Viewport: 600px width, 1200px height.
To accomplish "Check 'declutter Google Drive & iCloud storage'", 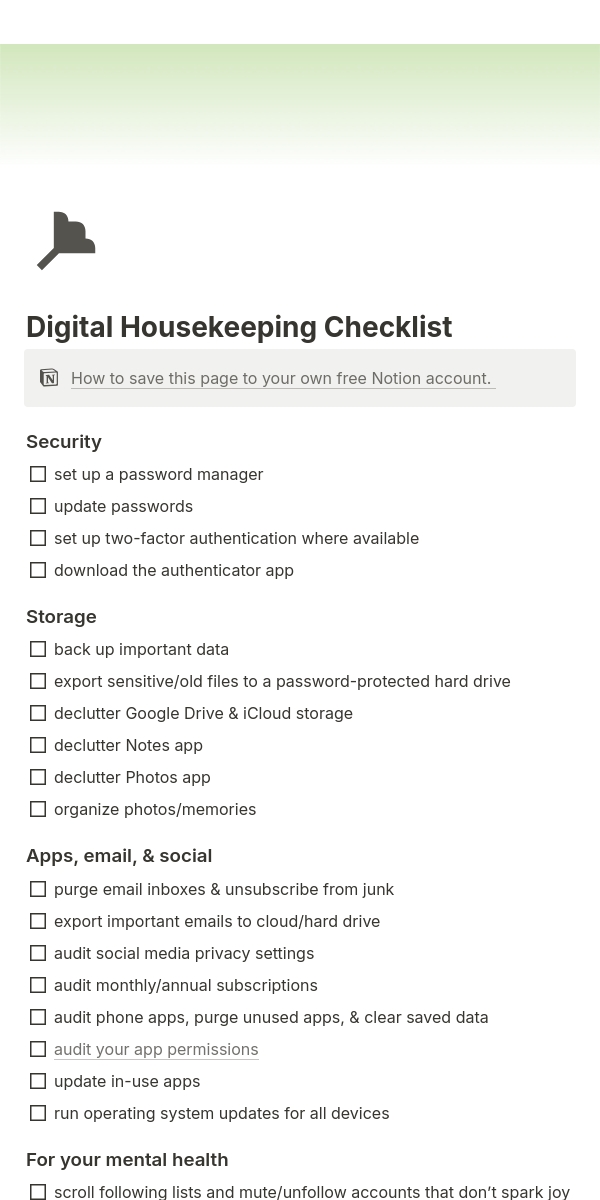I will click(38, 713).
